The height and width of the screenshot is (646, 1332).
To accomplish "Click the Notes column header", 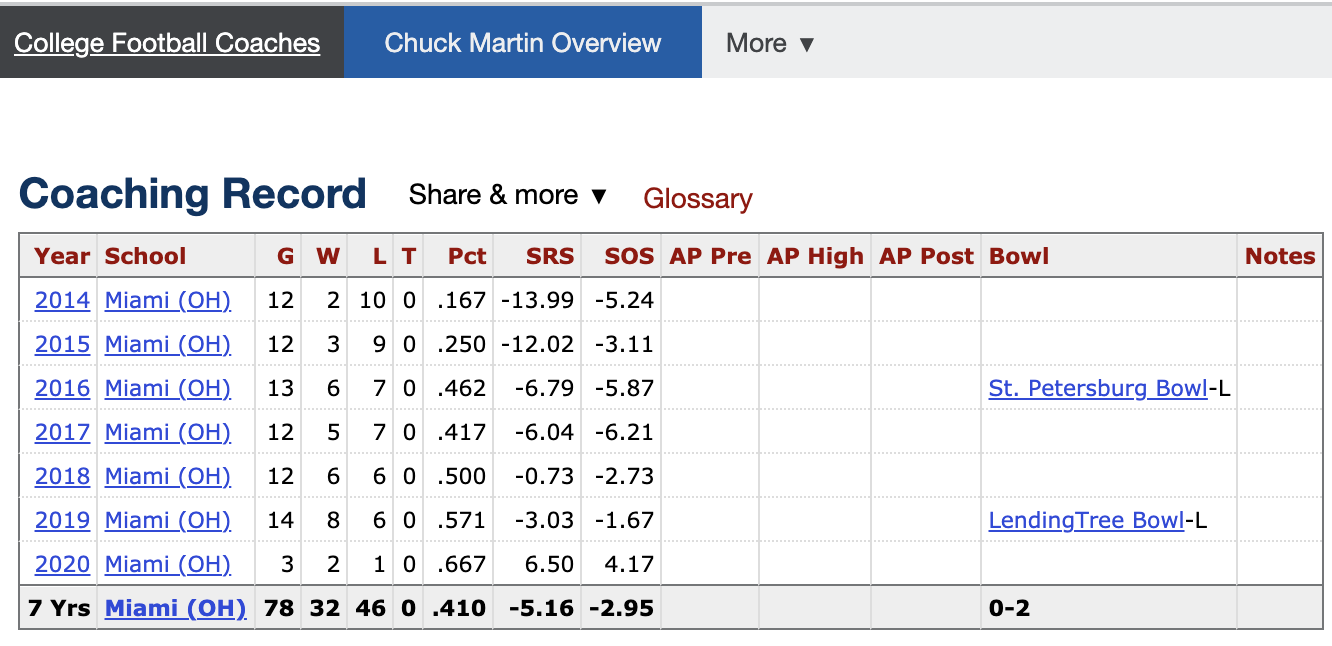I will point(1279,256).
